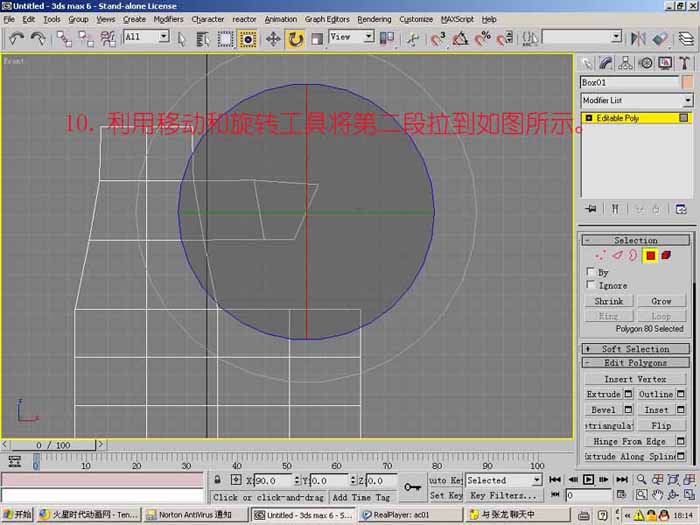
Task: Switch to the Utilities command panel tab
Action: pyautogui.click(x=684, y=63)
